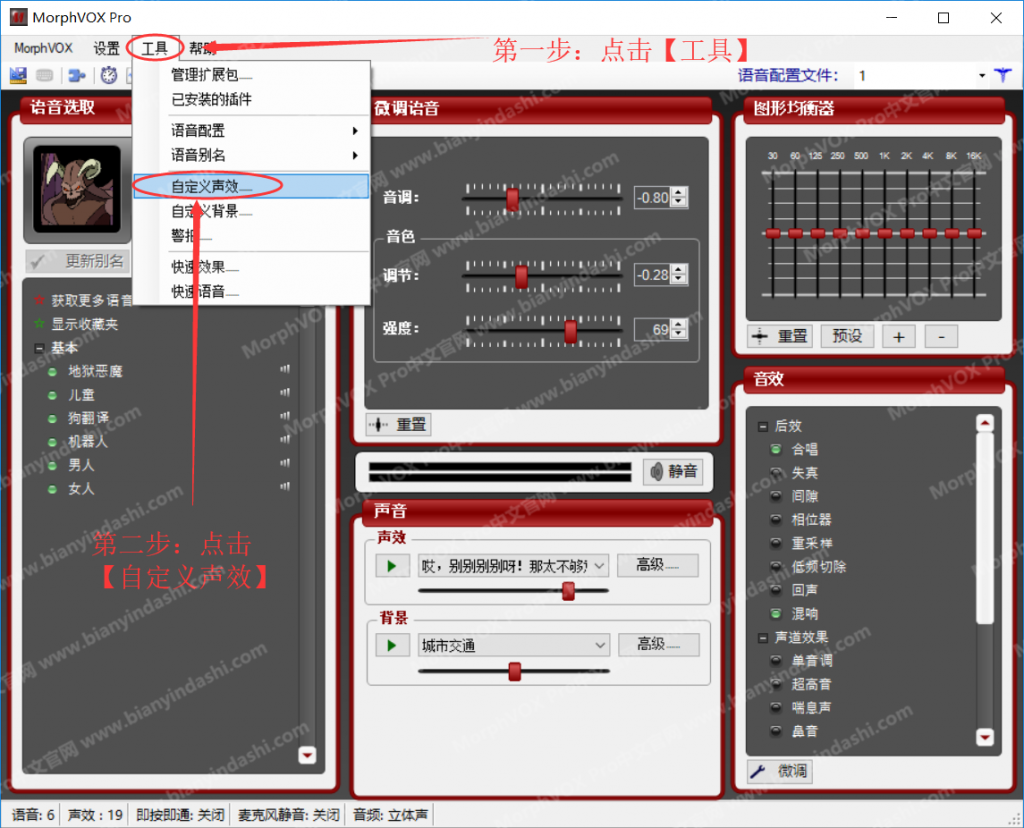
Task: Collapse the 基本 voice group
Action: coord(39,348)
